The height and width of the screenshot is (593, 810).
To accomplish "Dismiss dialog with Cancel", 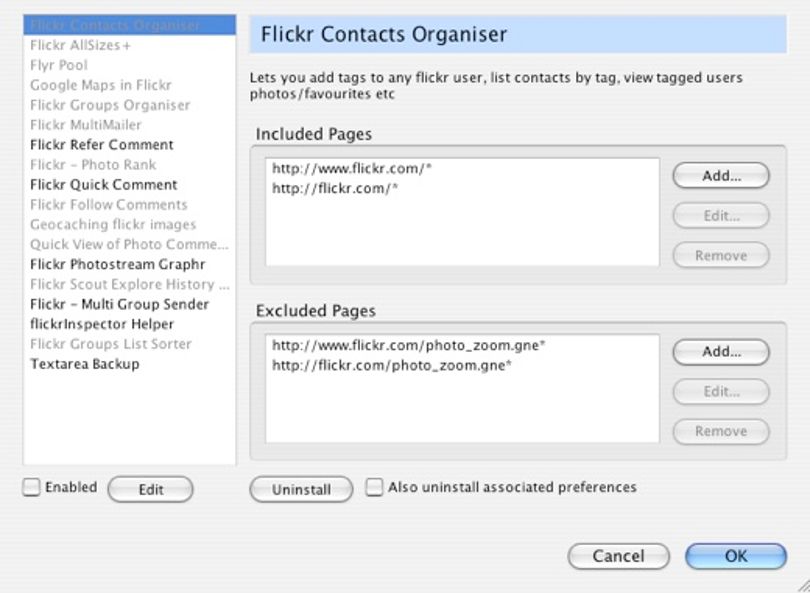I will (618, 556).
